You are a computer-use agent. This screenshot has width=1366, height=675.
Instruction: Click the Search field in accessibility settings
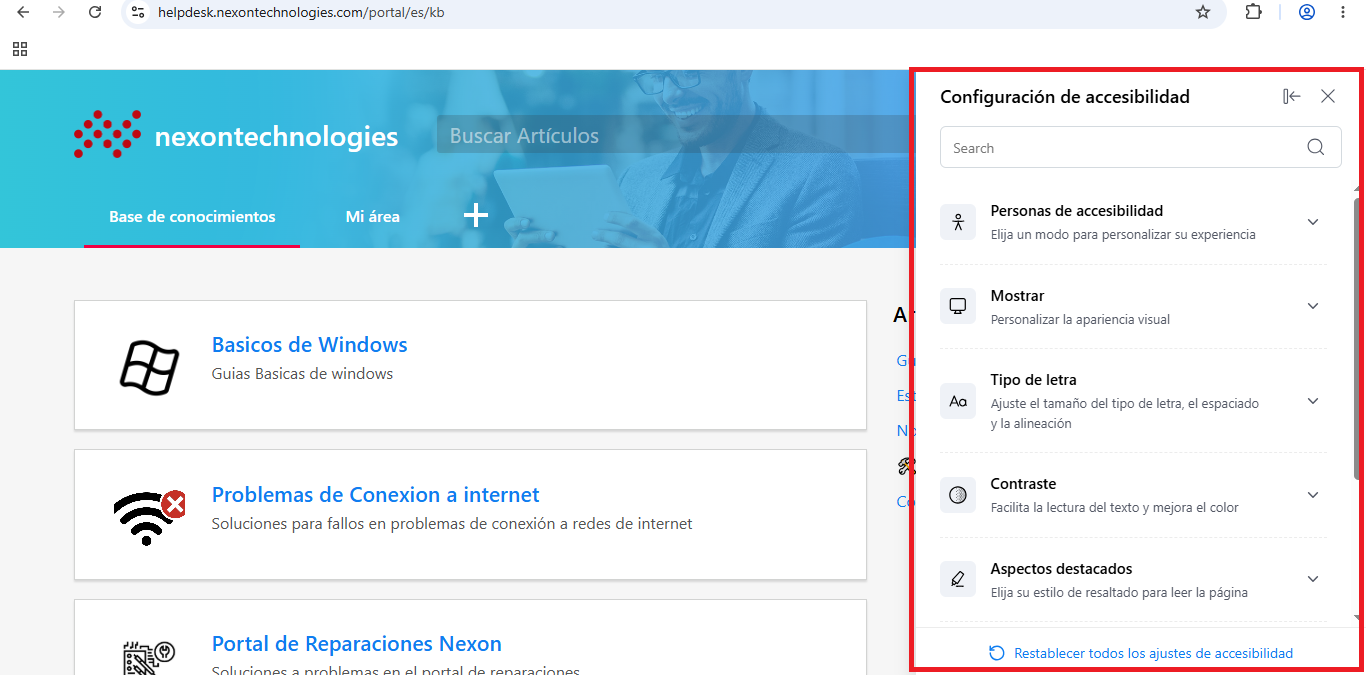pyautogui.click(x=1141, y=148)
